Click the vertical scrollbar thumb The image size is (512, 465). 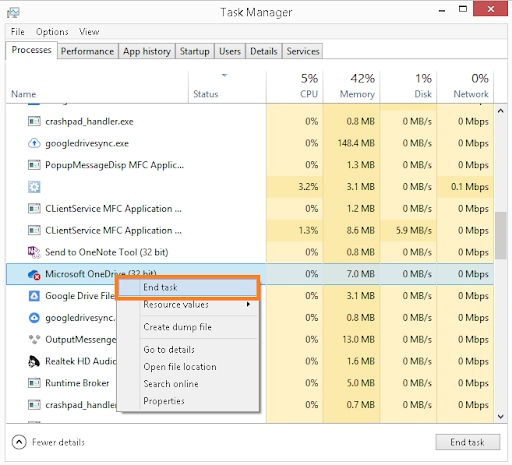click(x=501, y=235)
